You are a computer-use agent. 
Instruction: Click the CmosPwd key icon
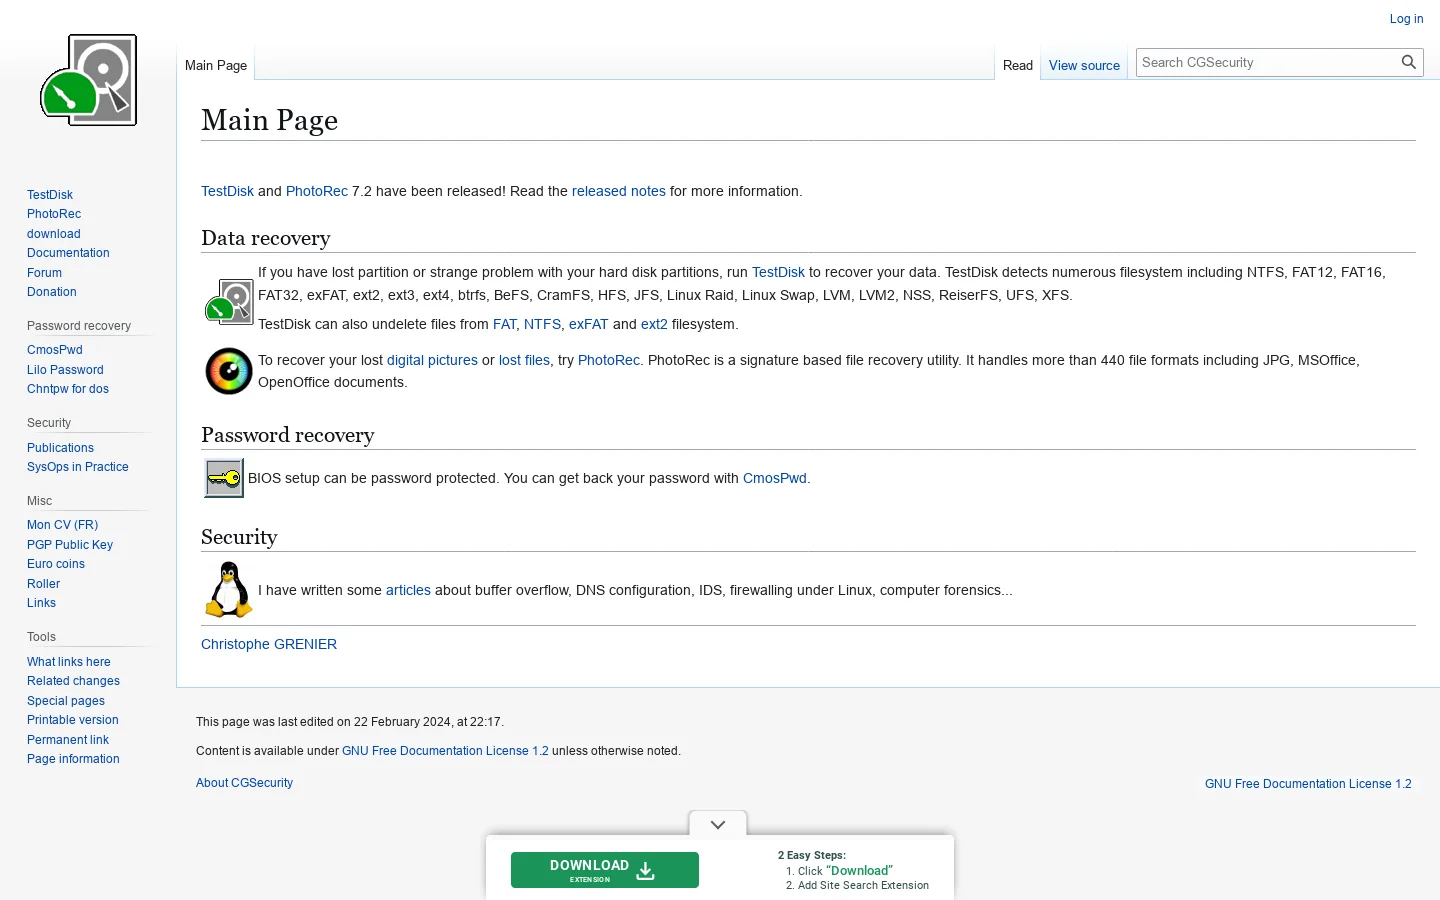pos(224,478)
